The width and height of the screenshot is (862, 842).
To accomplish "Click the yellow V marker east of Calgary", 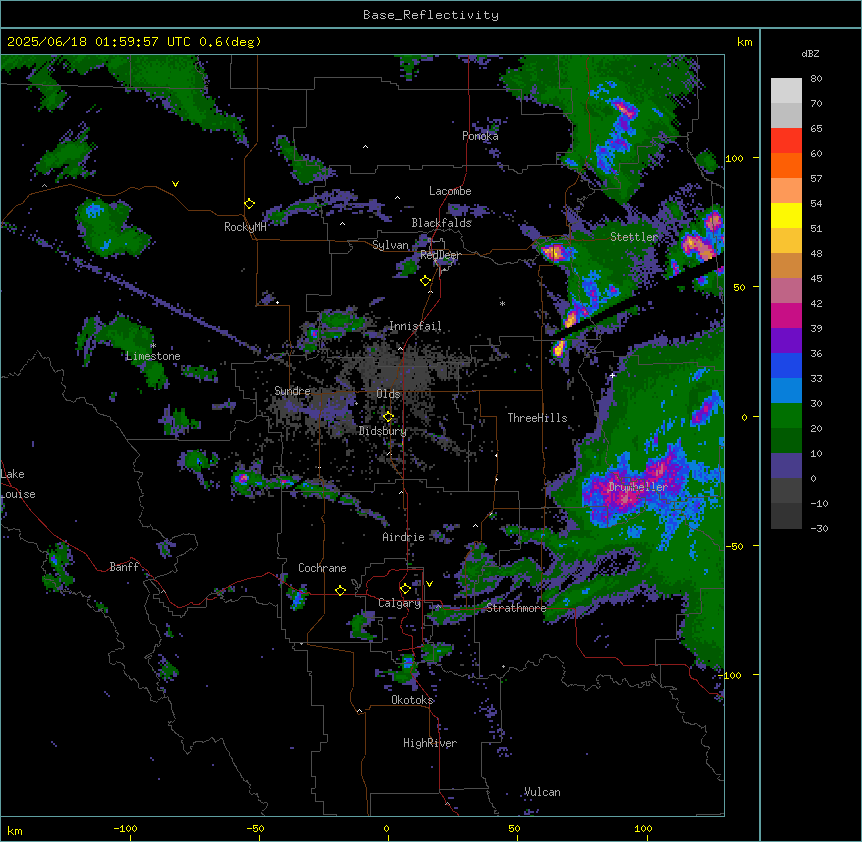I will coord(429,584).
